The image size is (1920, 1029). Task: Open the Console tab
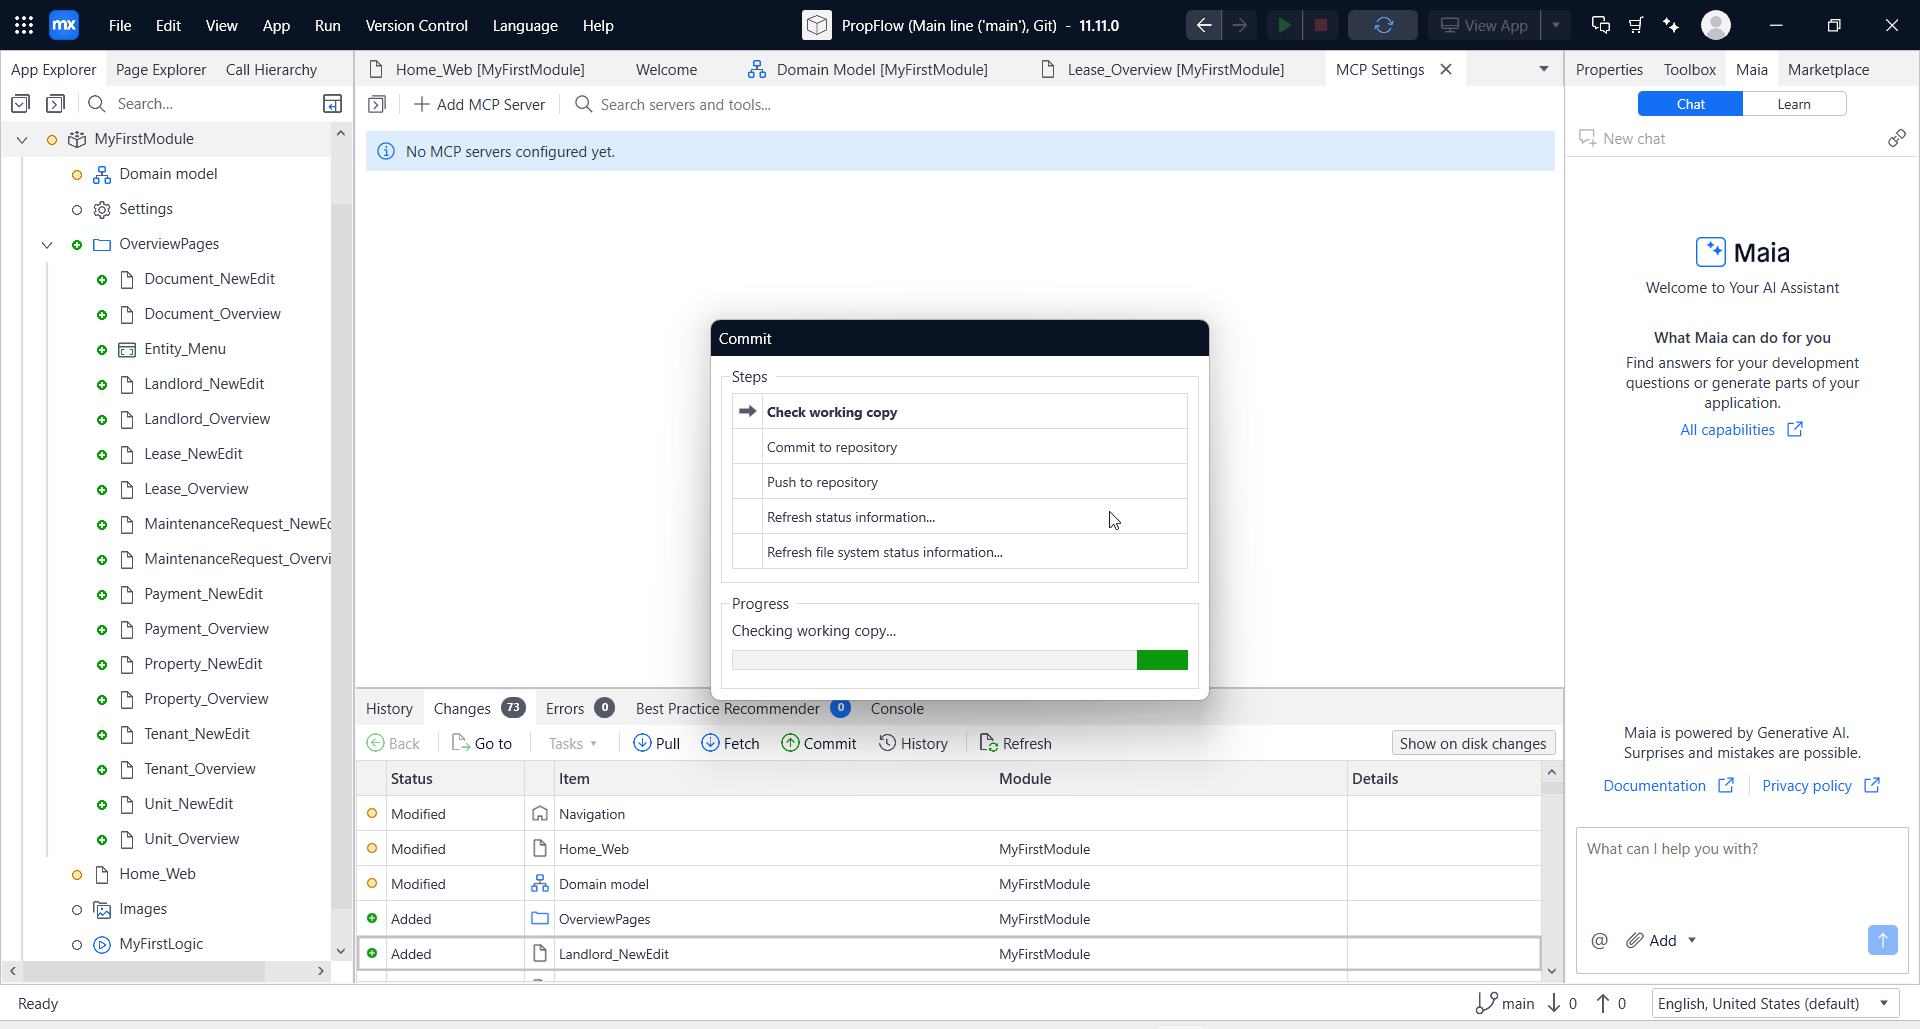pyautogui.click(x=897, y=708)
